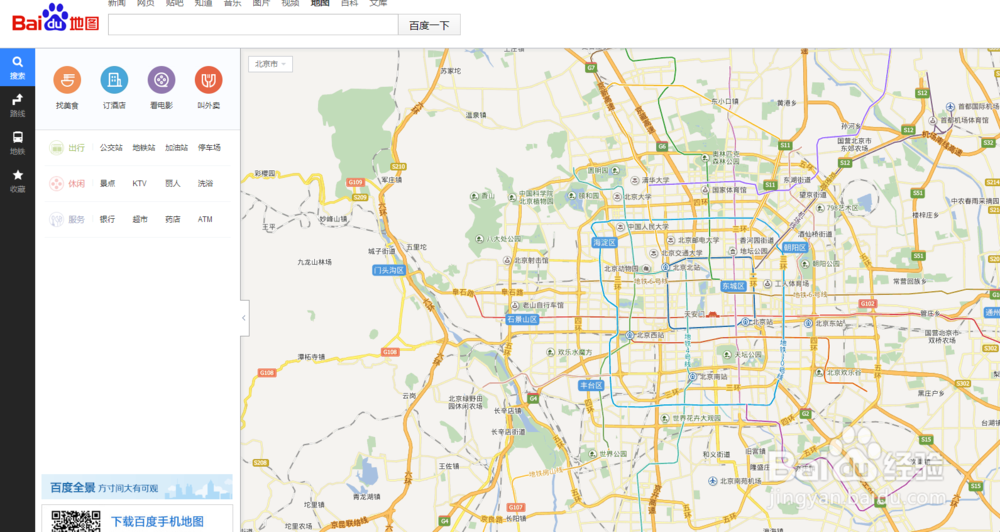Search nearby 洗浴 bathhouses
Viewport: 1000px width, 532px height.
(x=205, y=184)
